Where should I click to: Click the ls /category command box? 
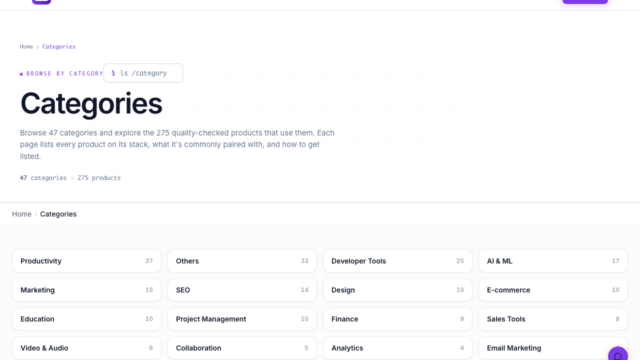coord(143,73)
